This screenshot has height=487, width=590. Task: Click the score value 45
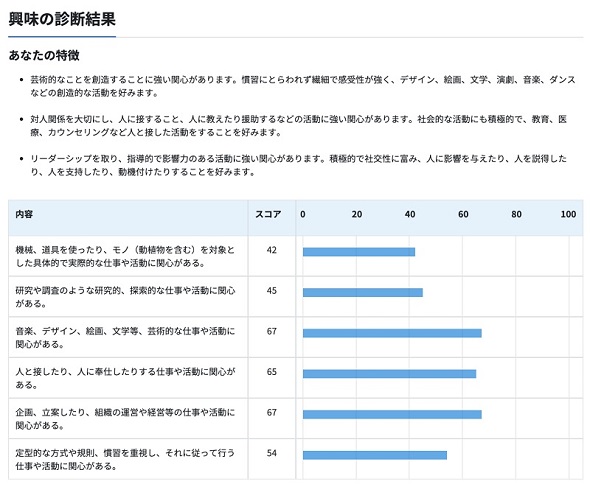[272, 291]
